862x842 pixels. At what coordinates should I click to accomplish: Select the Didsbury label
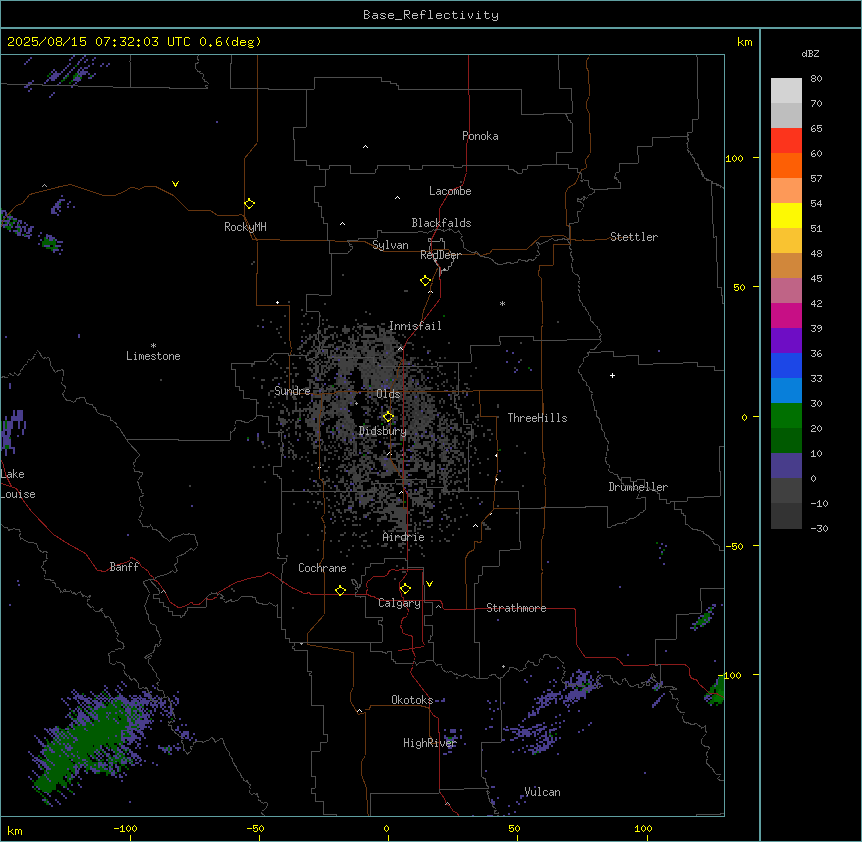(x=383, y=431)
